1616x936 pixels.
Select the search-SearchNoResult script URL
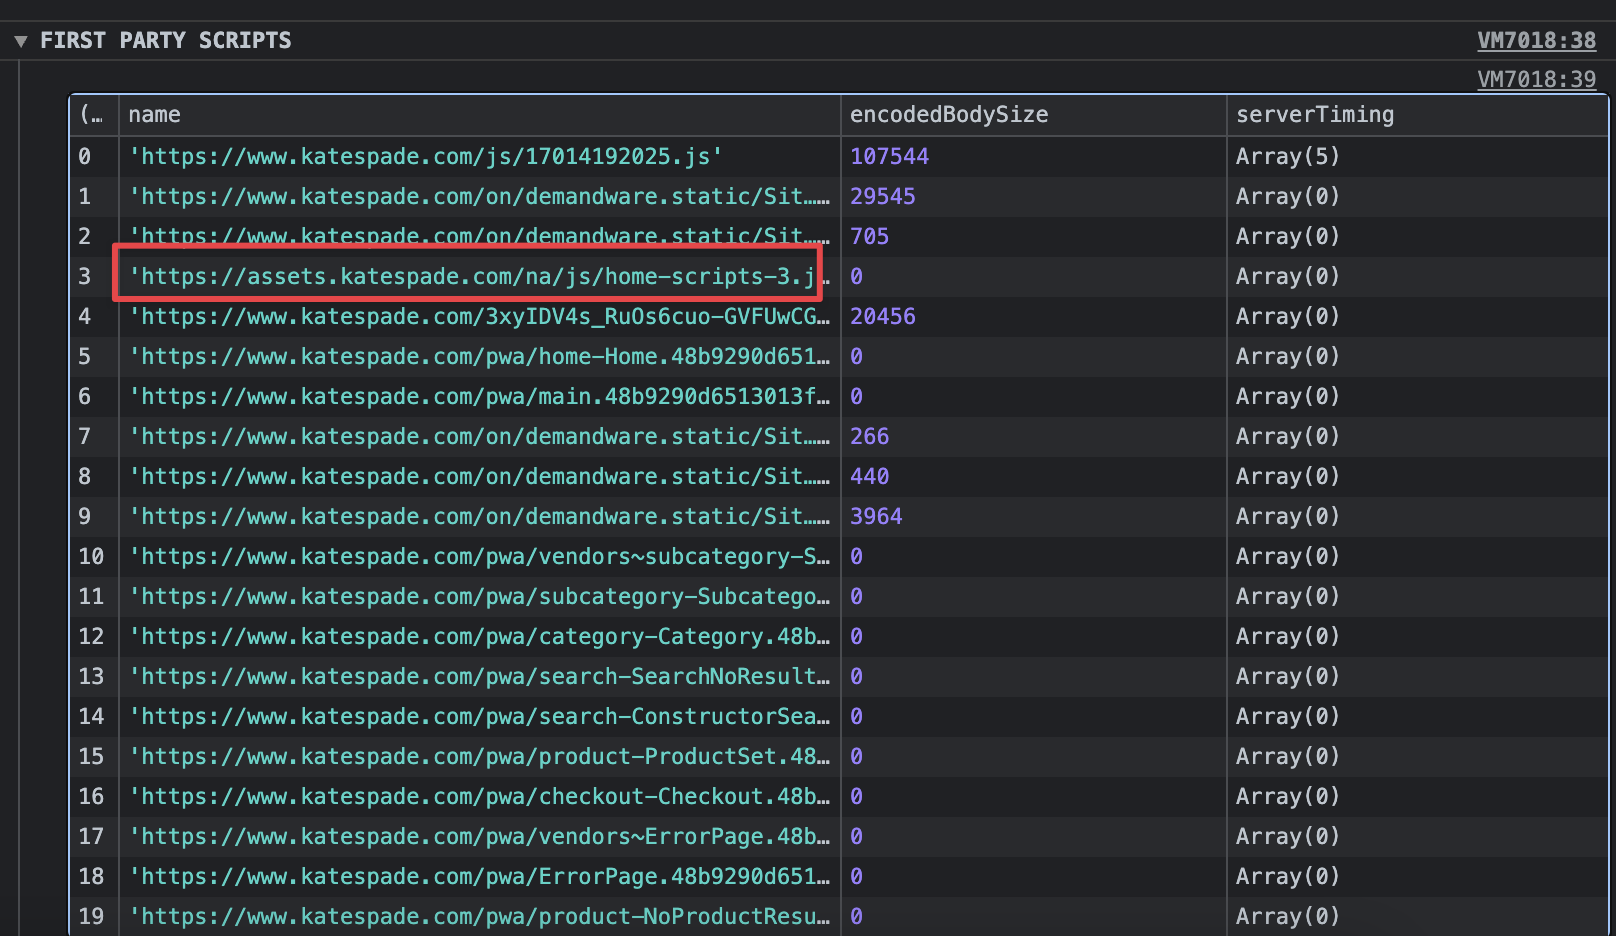479,676
